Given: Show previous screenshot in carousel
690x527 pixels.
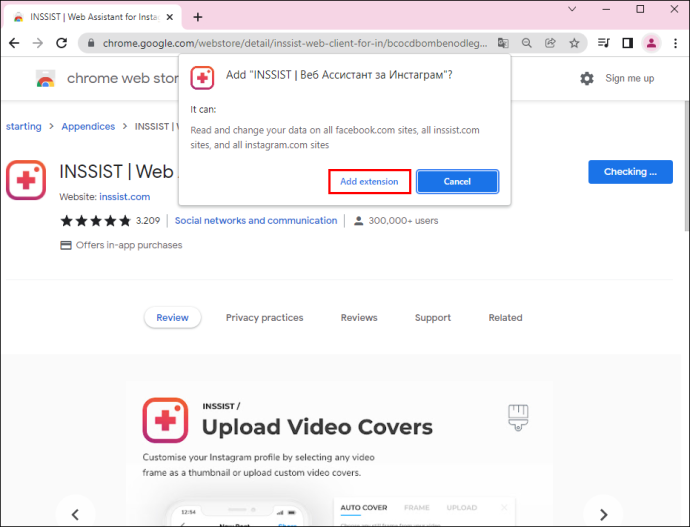Looking at the screenshot, I should tap(75, 514).
